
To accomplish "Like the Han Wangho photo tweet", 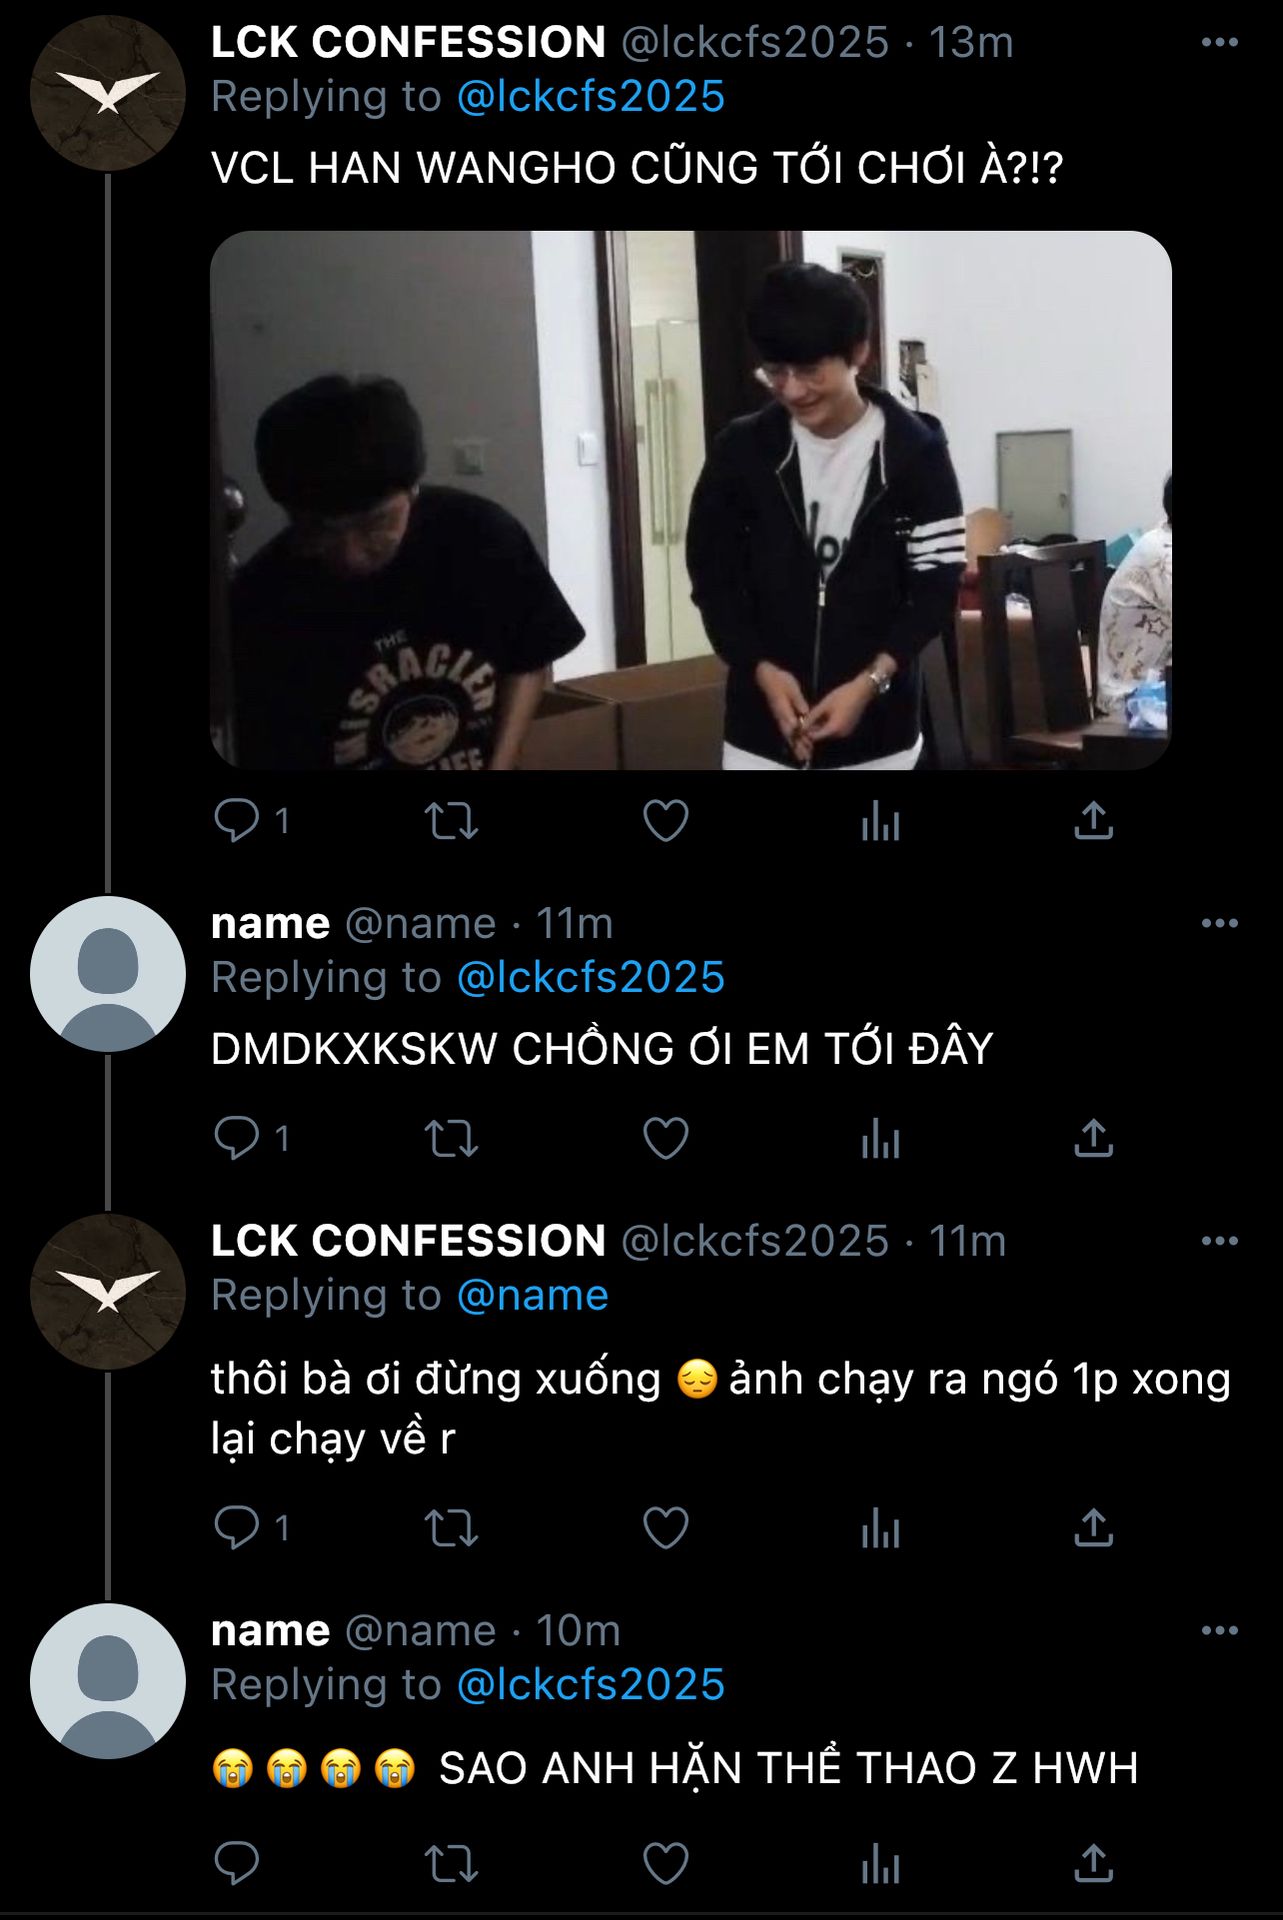I will [665, 821].
